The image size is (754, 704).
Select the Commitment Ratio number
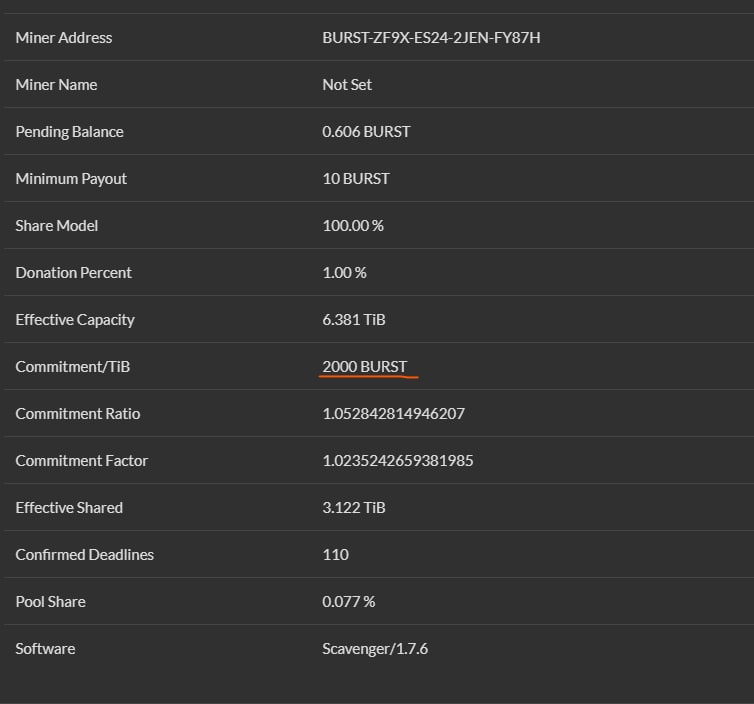pyautogui.click(x=393, y=414)
